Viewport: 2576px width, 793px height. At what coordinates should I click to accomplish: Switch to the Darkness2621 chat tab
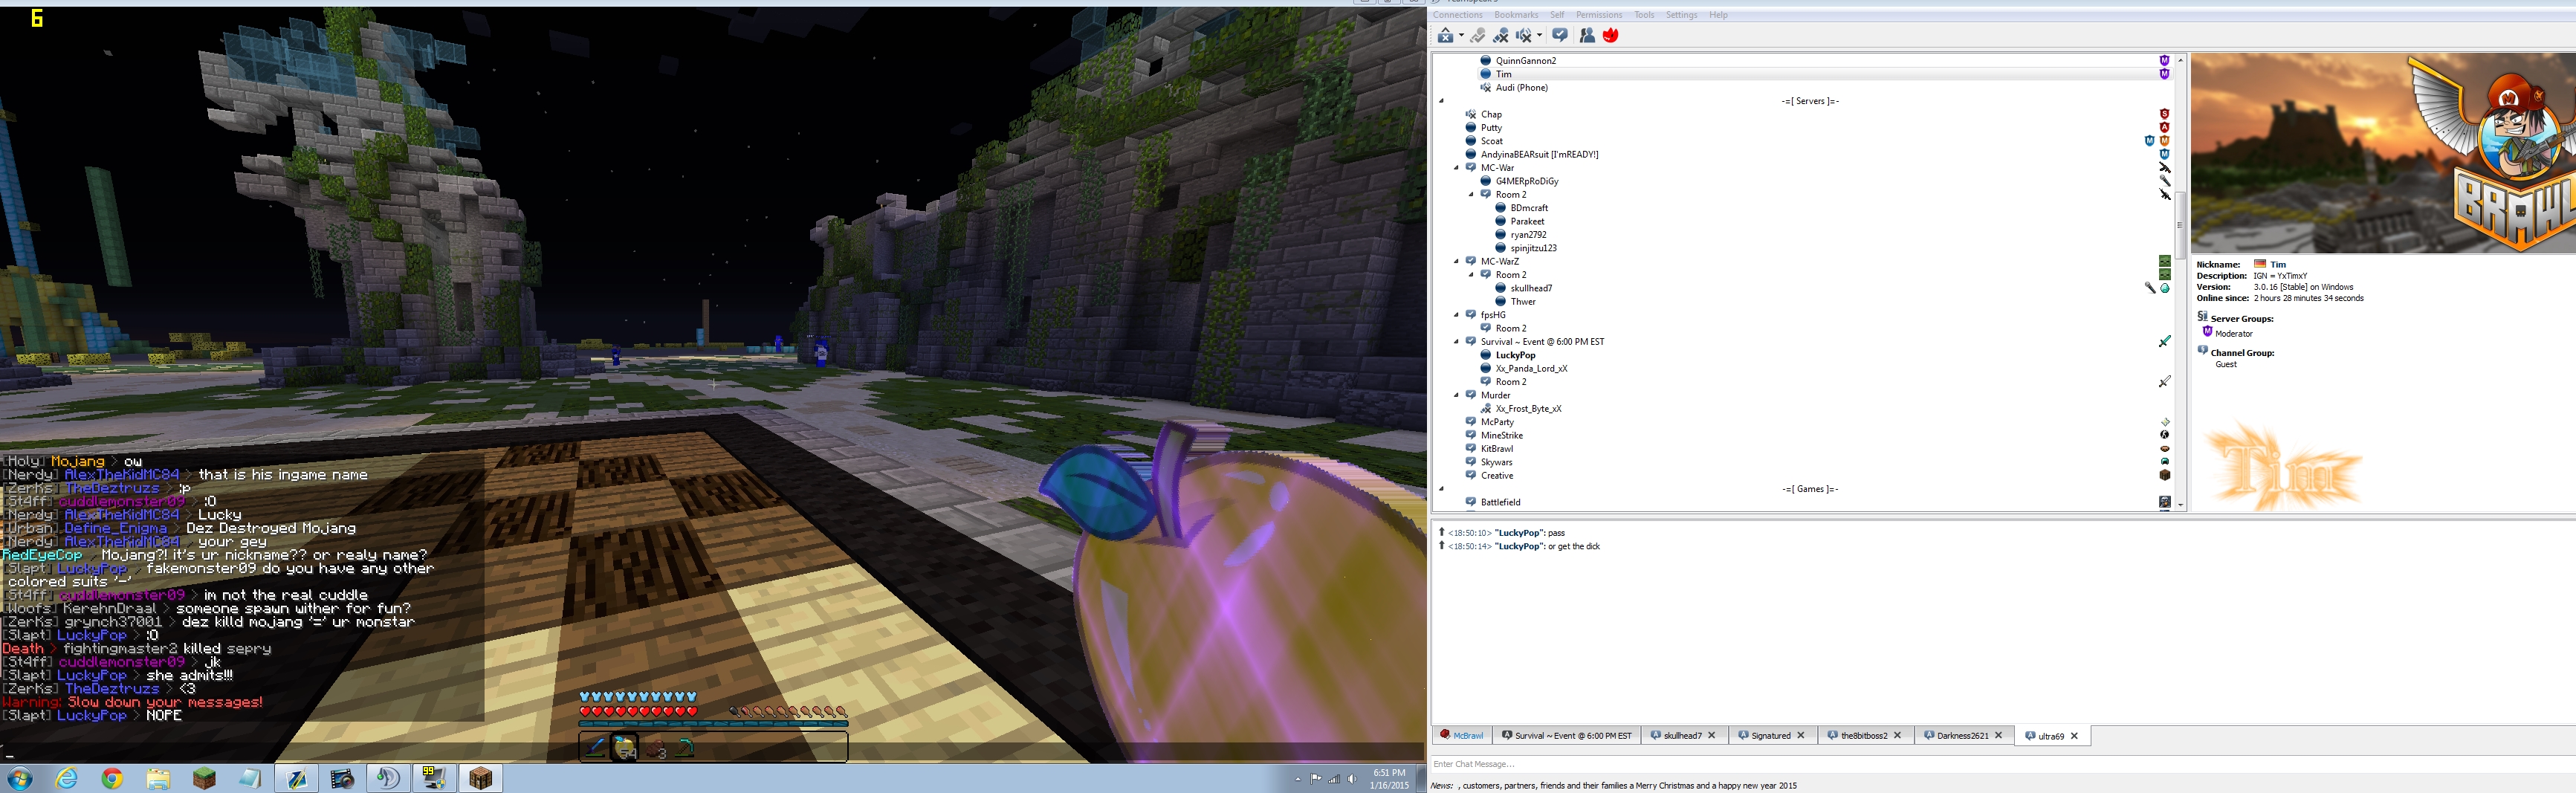pyautogui.click(x=1963, y=736)
